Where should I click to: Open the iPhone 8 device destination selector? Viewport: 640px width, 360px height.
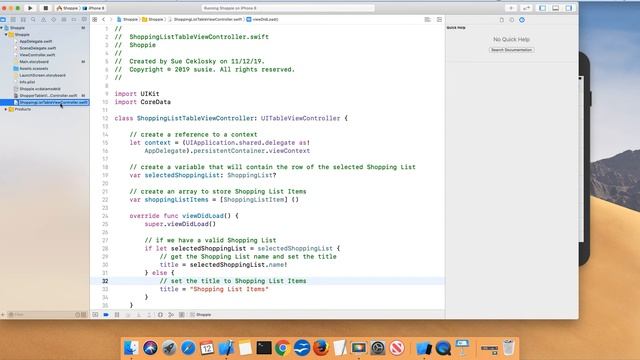(94, 8)
